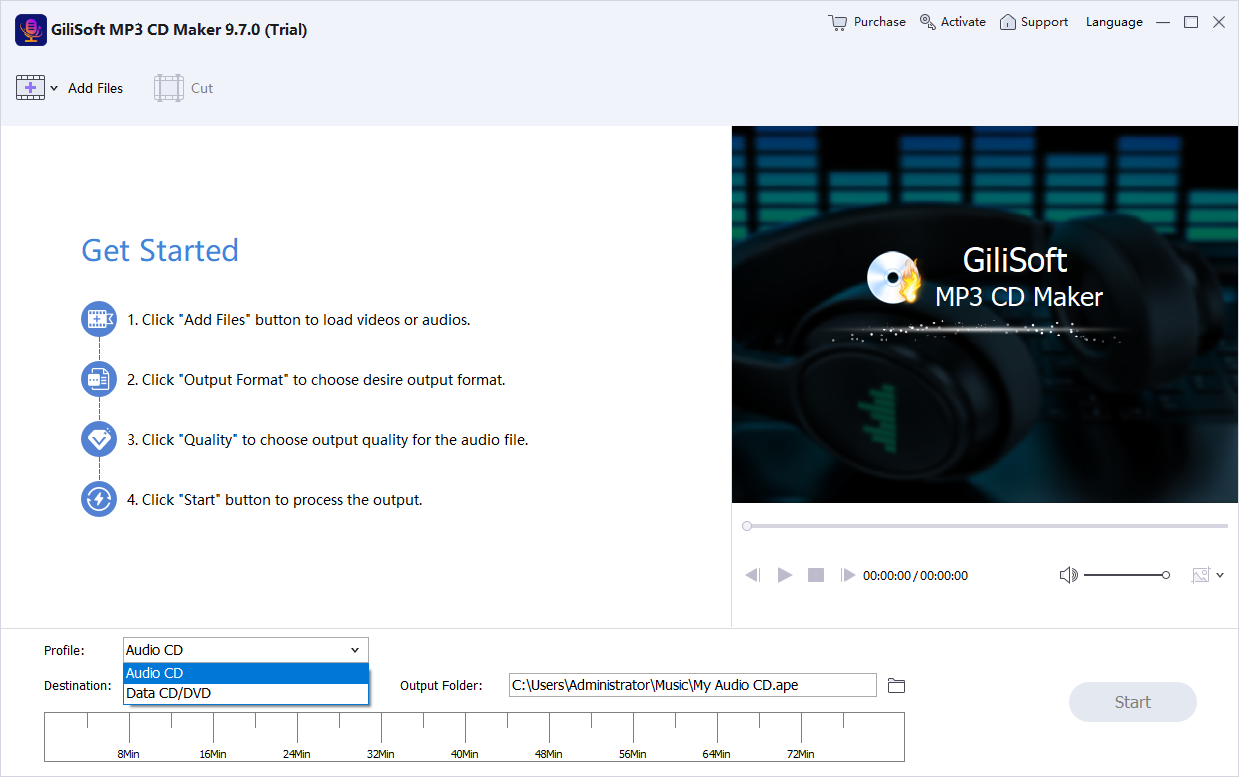Click the Purchase text link
The image size is (1239, 777).
click(880, 22)
